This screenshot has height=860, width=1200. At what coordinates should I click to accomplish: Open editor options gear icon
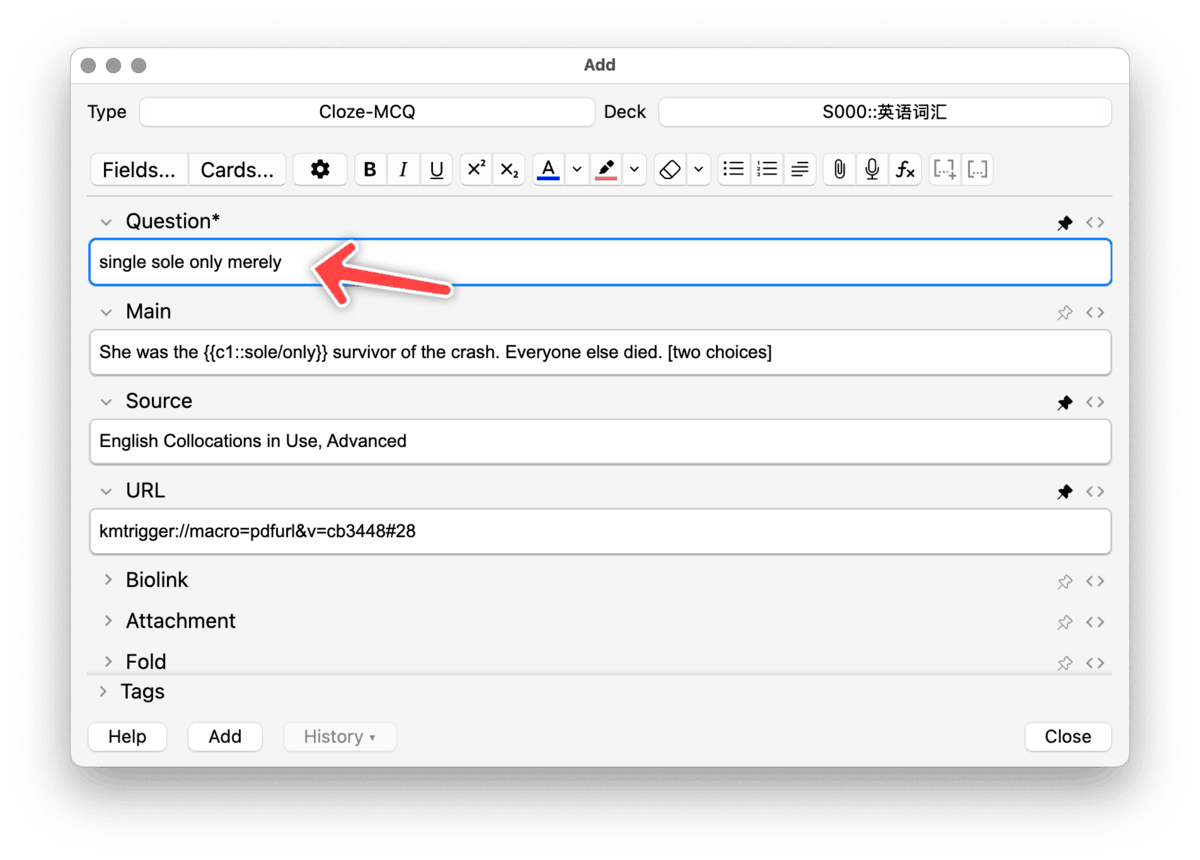[x=320, y=170]
